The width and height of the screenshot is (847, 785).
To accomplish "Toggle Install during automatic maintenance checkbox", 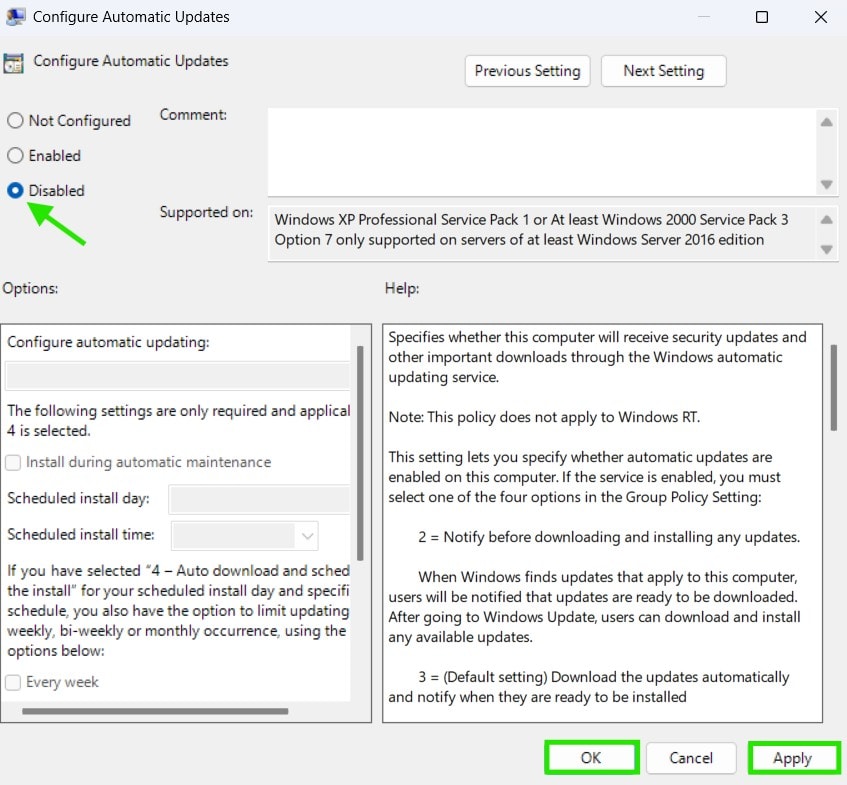I will pyautogui.click(x=14, y=462).
